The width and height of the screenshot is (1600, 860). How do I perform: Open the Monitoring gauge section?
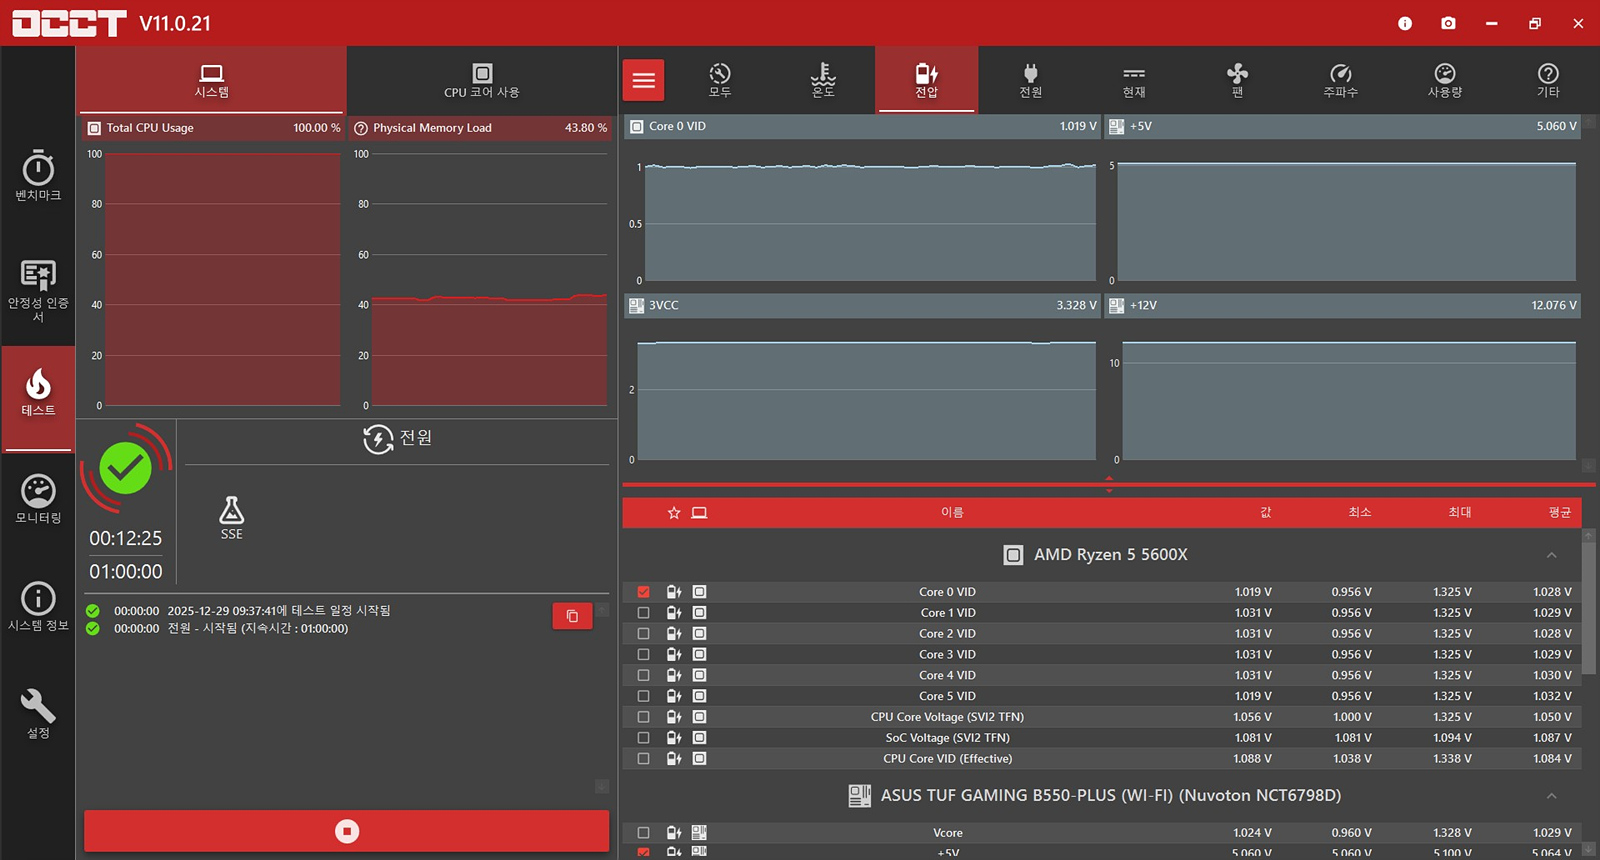[38, 499]
